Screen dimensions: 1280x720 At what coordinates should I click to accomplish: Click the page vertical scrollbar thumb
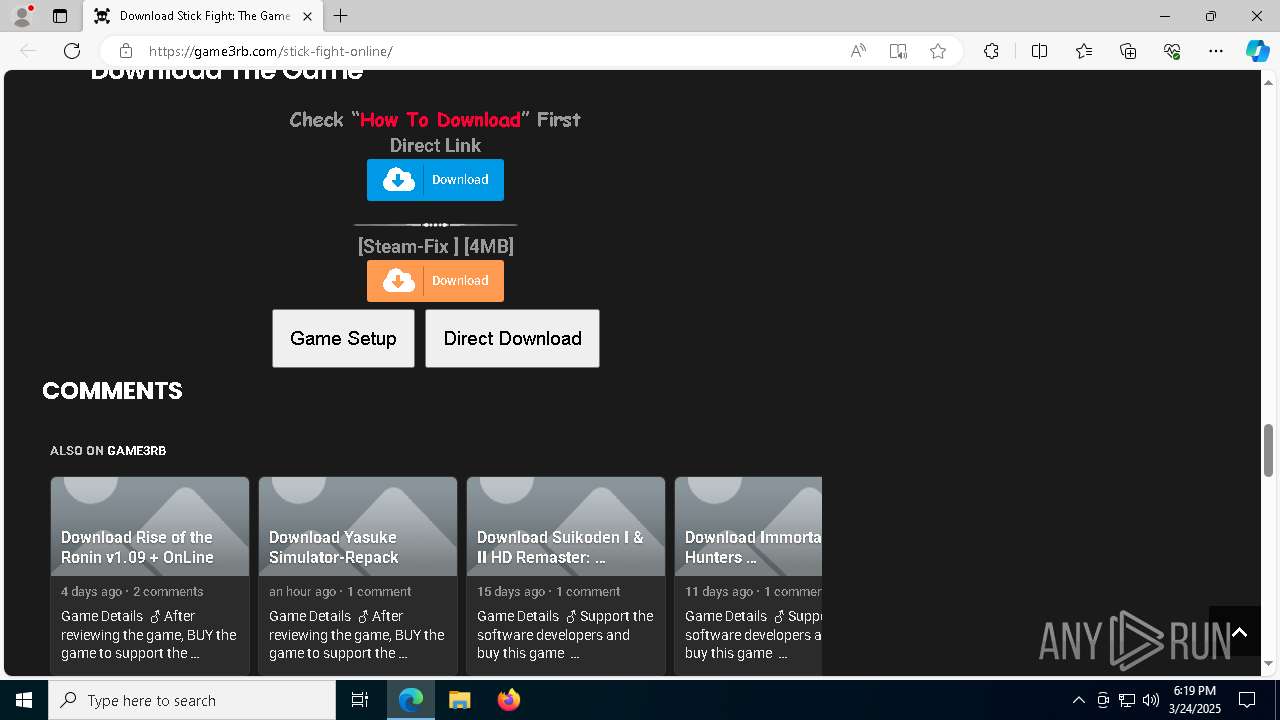tap(1269, 450)
